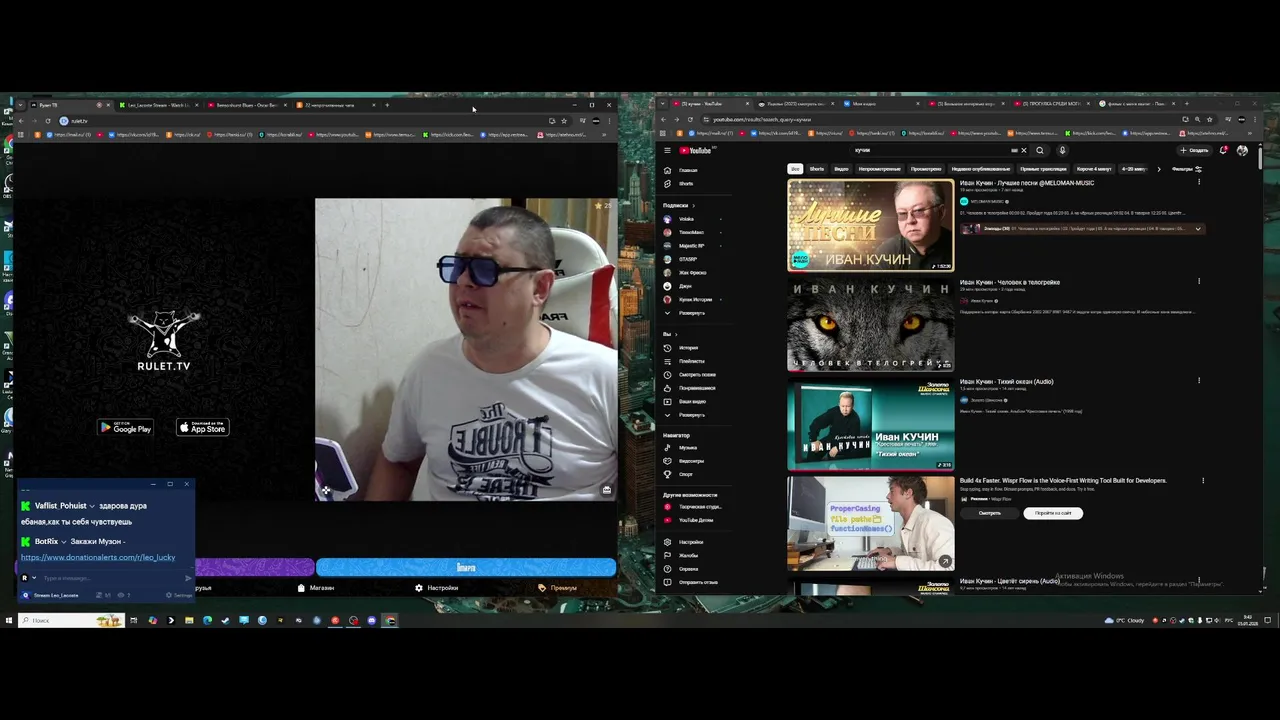
Task: Click the Google Play badge on Rulet.tv
Action: [125, 427]
